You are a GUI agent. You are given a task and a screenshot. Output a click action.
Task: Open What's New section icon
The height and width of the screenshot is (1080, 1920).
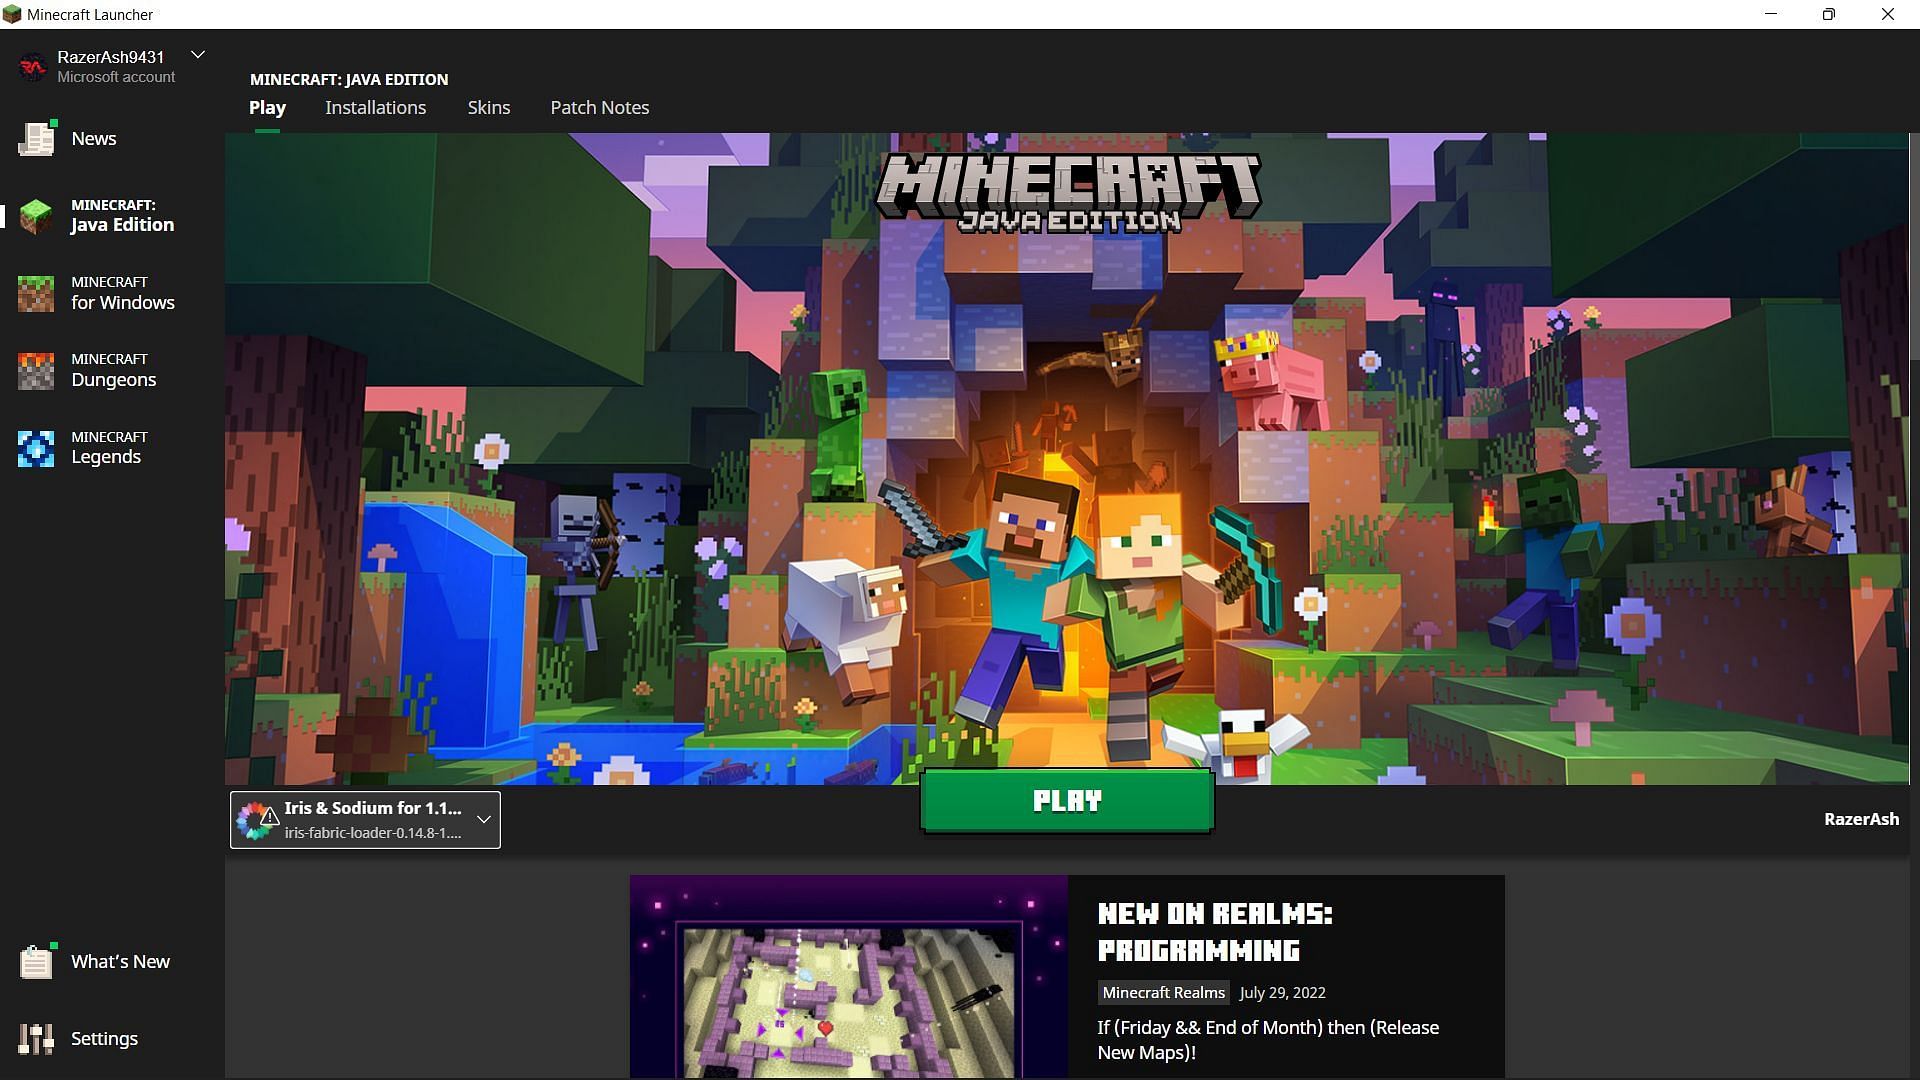(x=34, y=960)
